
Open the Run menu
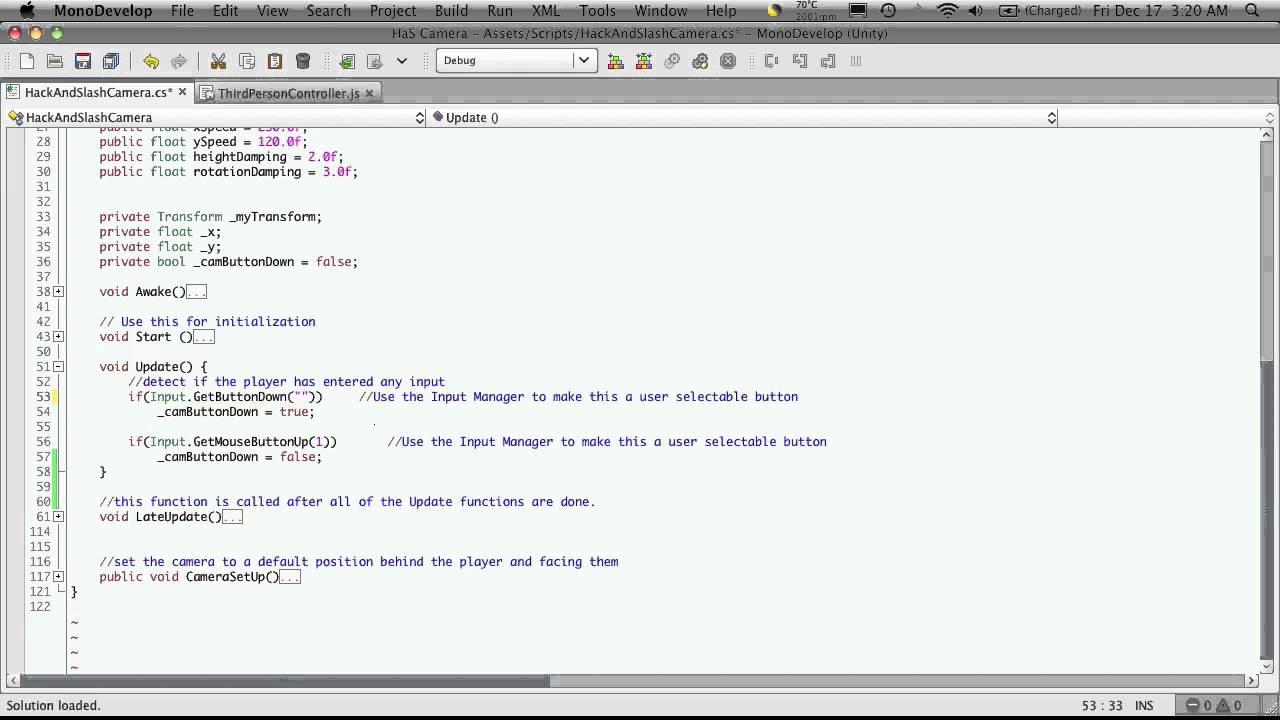[x=500, y=11]
